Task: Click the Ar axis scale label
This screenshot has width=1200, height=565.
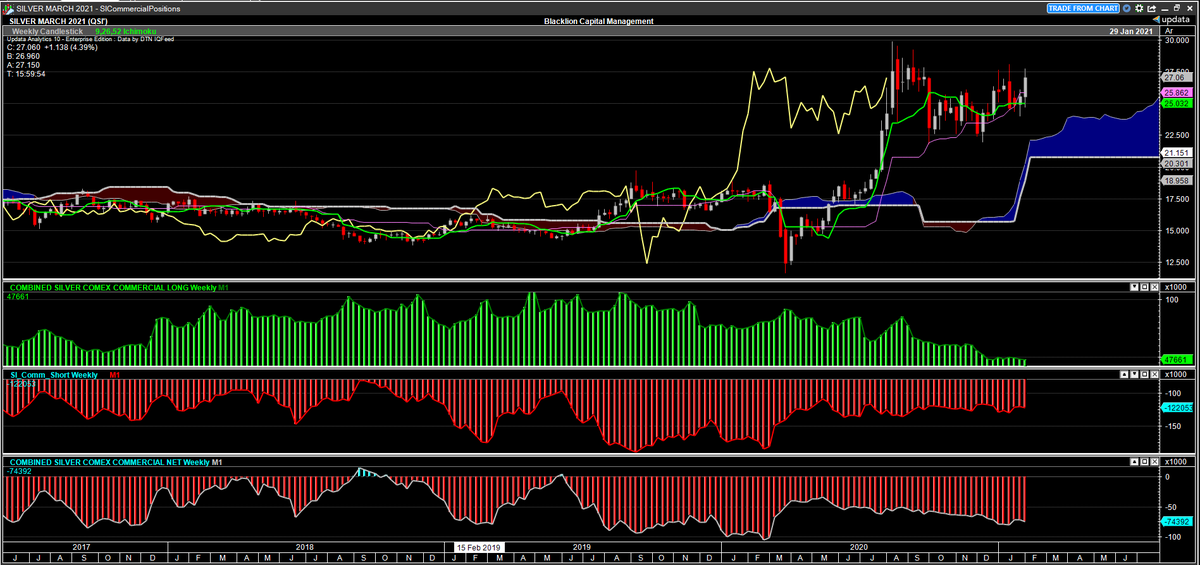Action: 1169,32
